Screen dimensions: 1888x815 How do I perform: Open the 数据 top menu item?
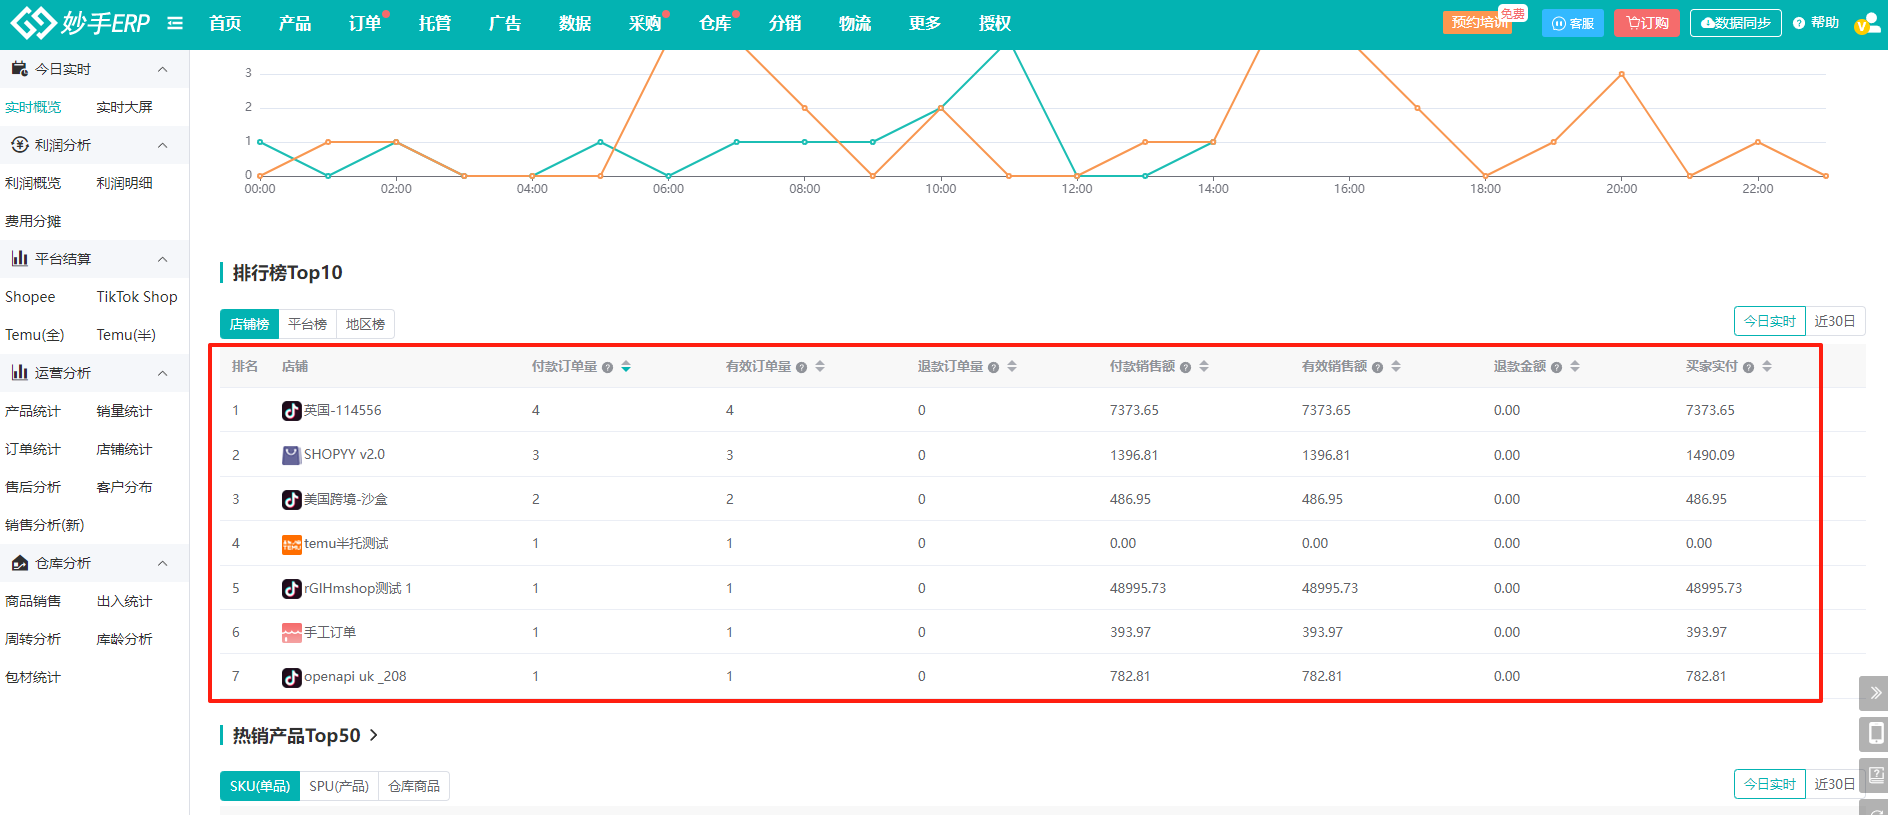[x=575, y=23]
